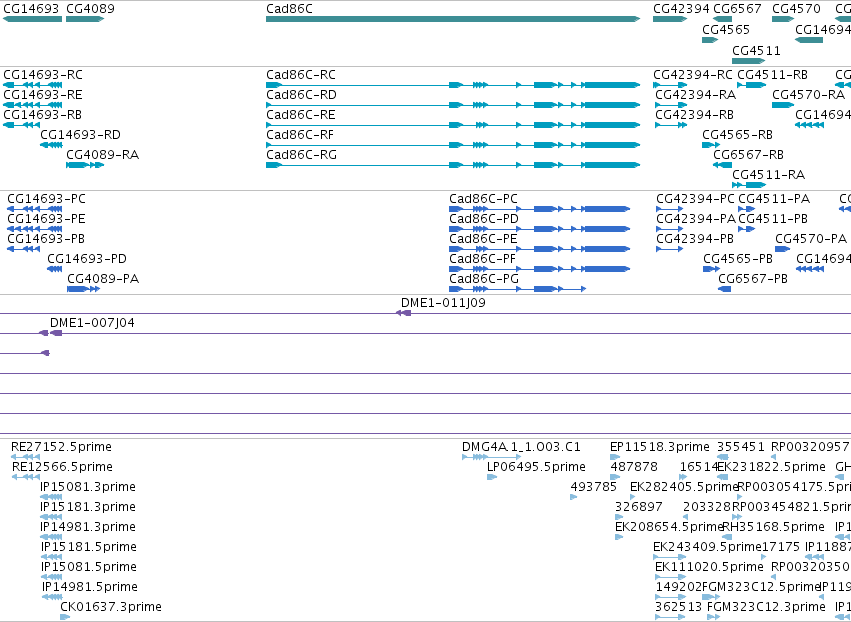
Task: Select the Cad86C-RF transcript
Action: 453,145
